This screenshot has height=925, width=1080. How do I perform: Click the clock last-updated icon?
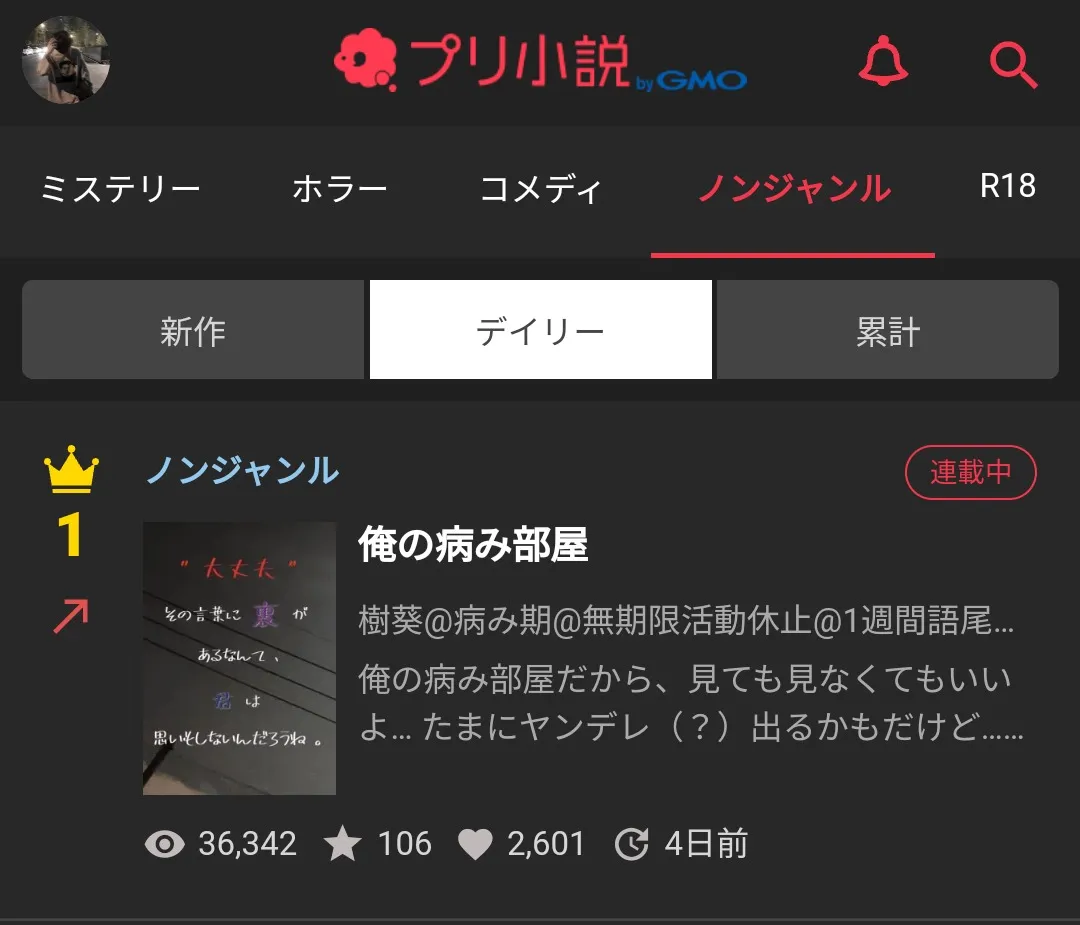(632, 844)
